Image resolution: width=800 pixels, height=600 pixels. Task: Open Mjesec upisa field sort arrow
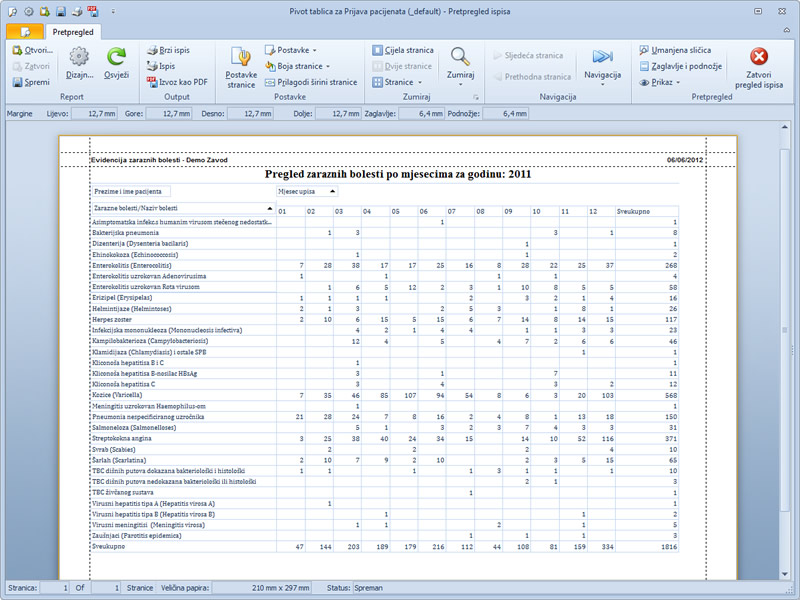[x=333, y=191]
